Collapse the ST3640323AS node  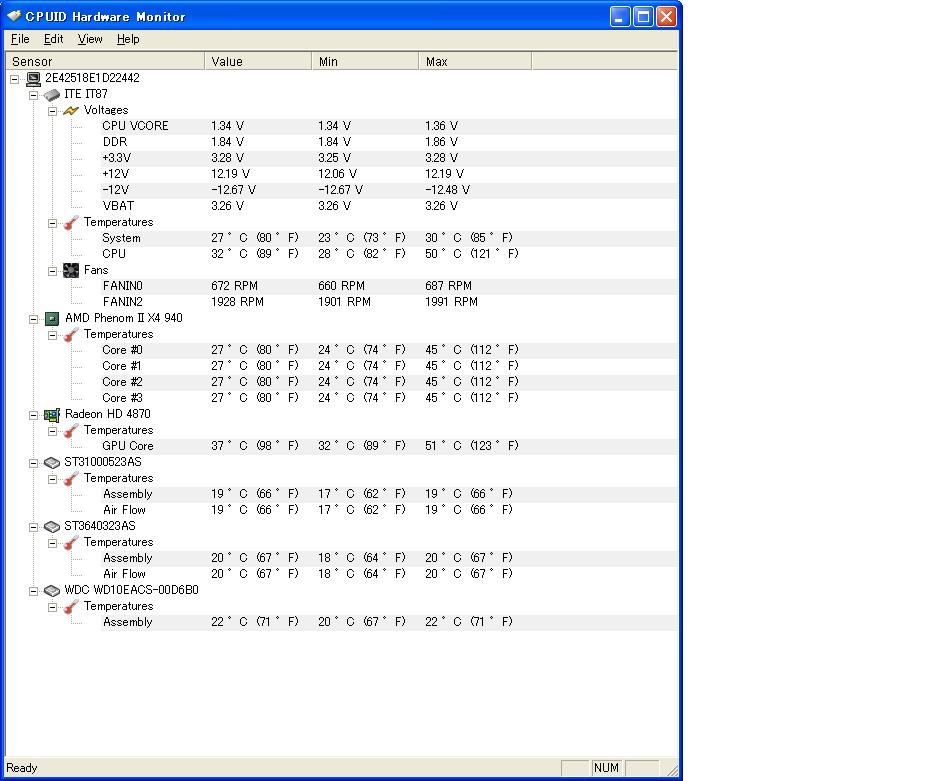pos(33,527)
